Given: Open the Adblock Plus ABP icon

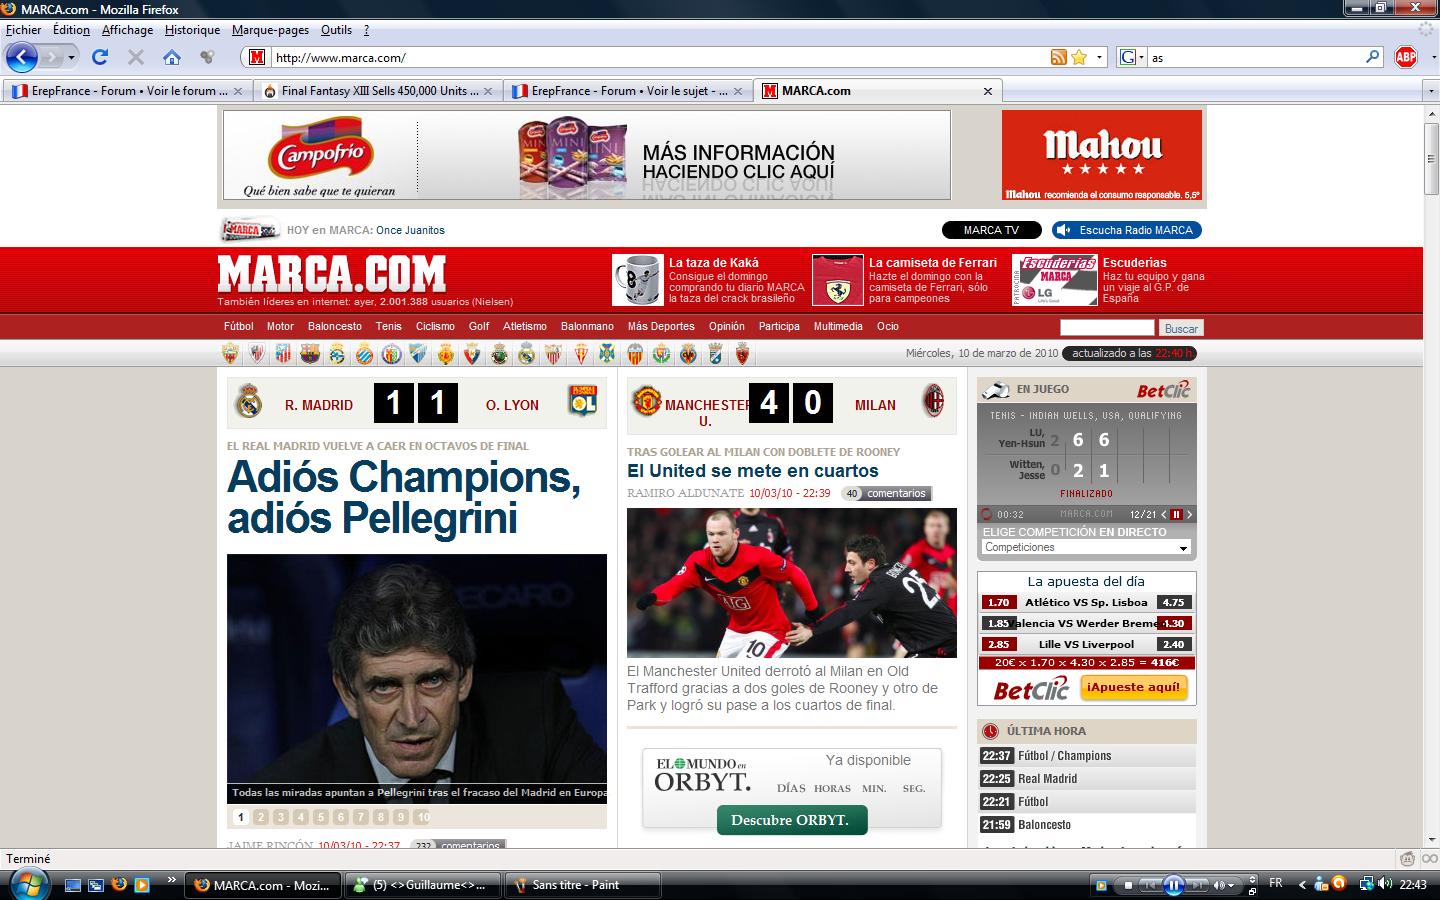Looking at the screenshot, I should click(1406, 57).
